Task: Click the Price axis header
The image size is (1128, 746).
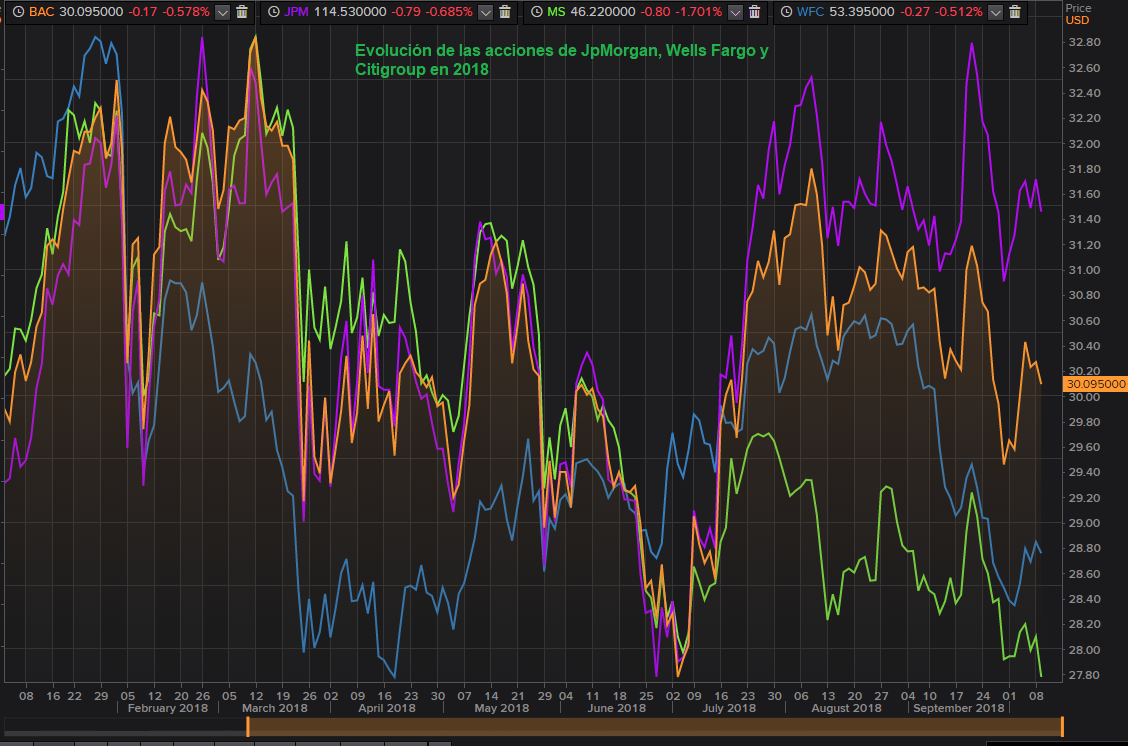Action: [x=1078, y=8]
